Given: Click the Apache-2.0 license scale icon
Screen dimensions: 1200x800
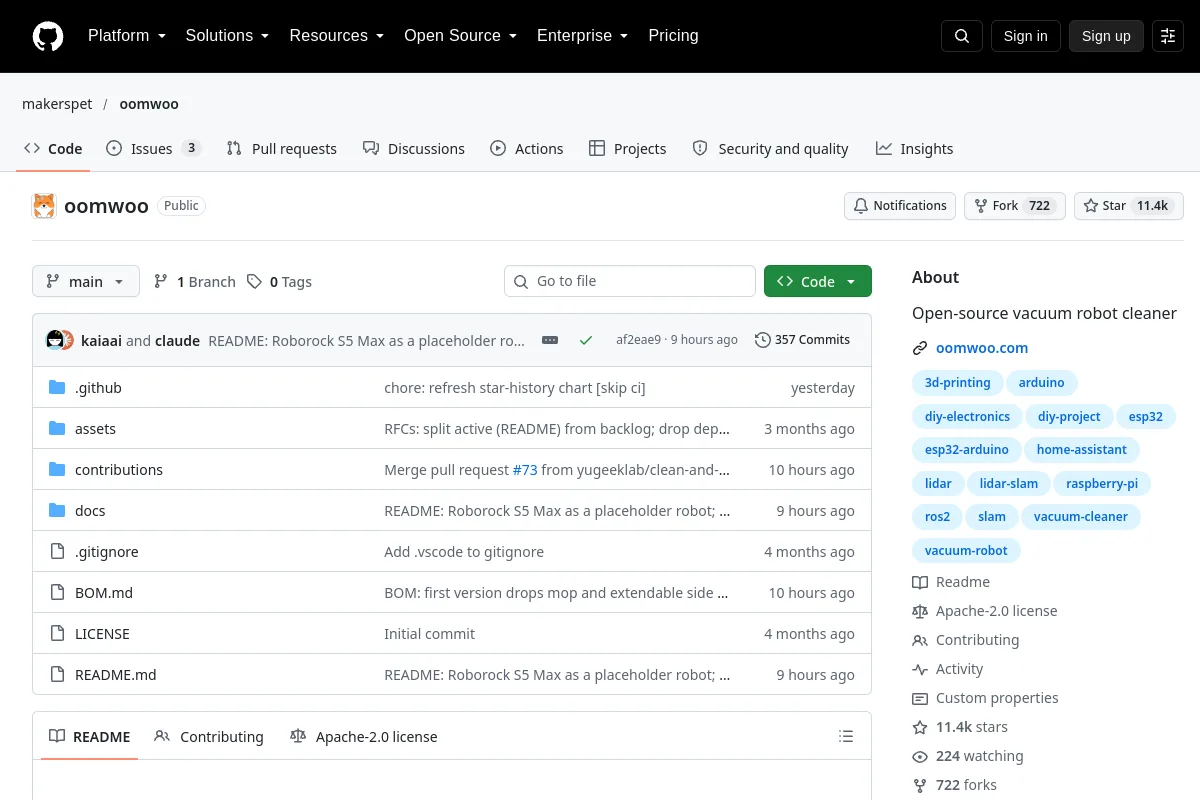Looking at the screenshot, I should coord(920,611).
